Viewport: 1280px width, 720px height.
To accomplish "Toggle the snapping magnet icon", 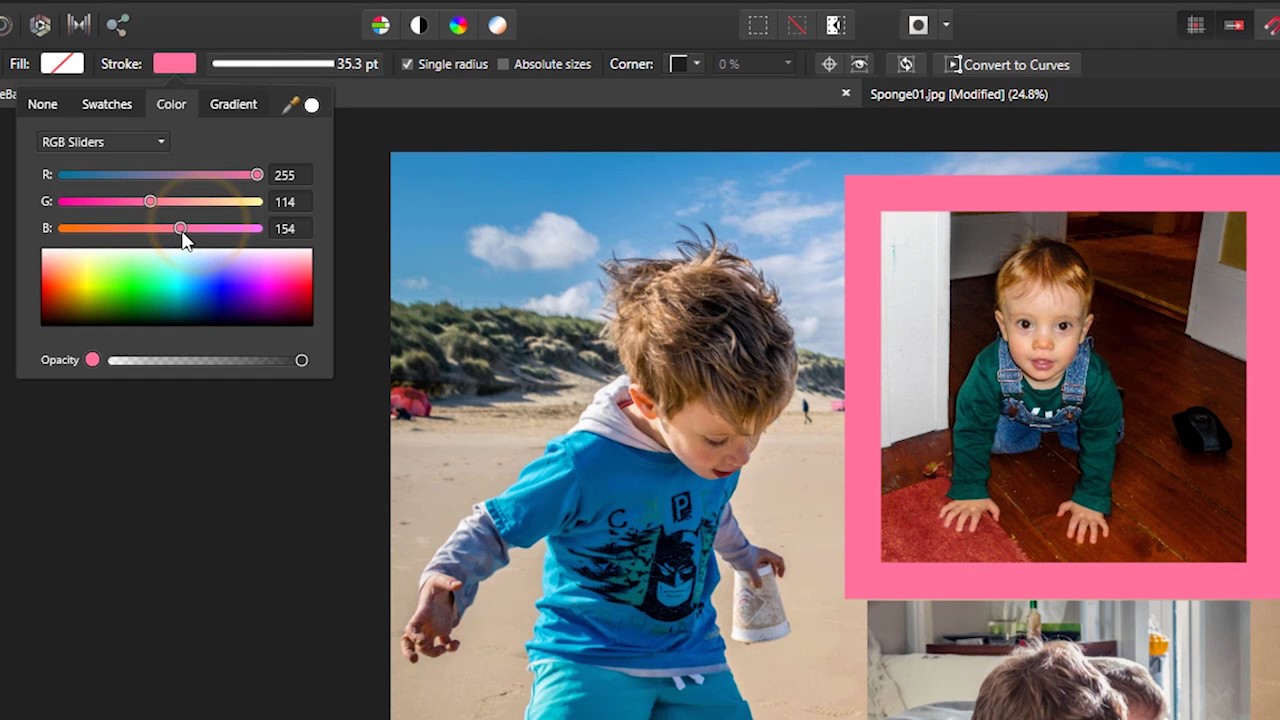I will click(1271, 26).
